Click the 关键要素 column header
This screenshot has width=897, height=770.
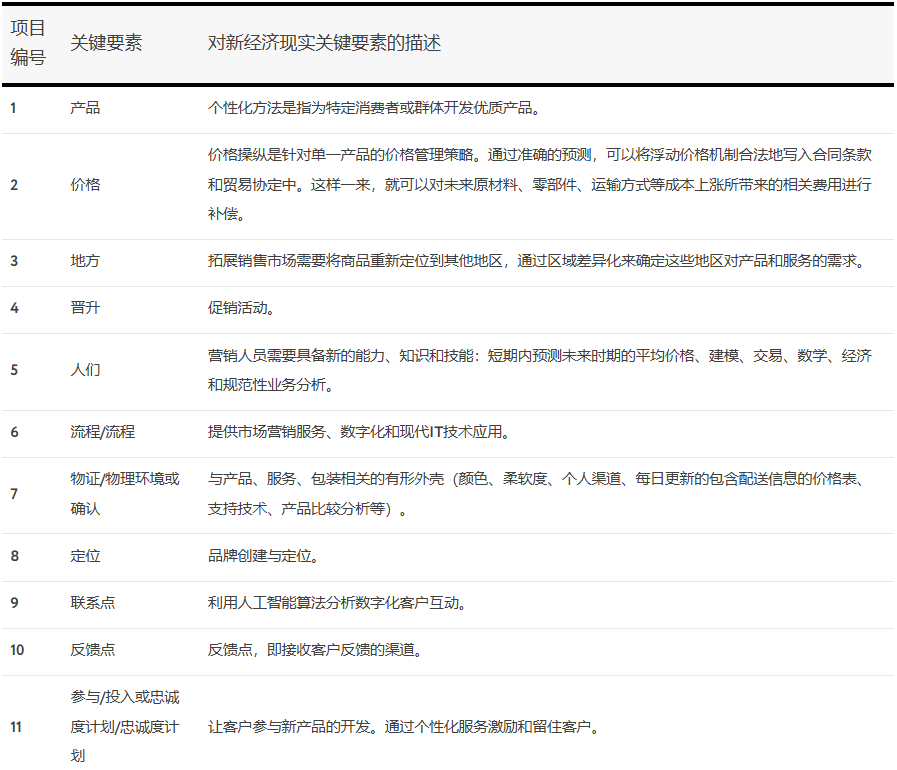(x=106, y=43)
